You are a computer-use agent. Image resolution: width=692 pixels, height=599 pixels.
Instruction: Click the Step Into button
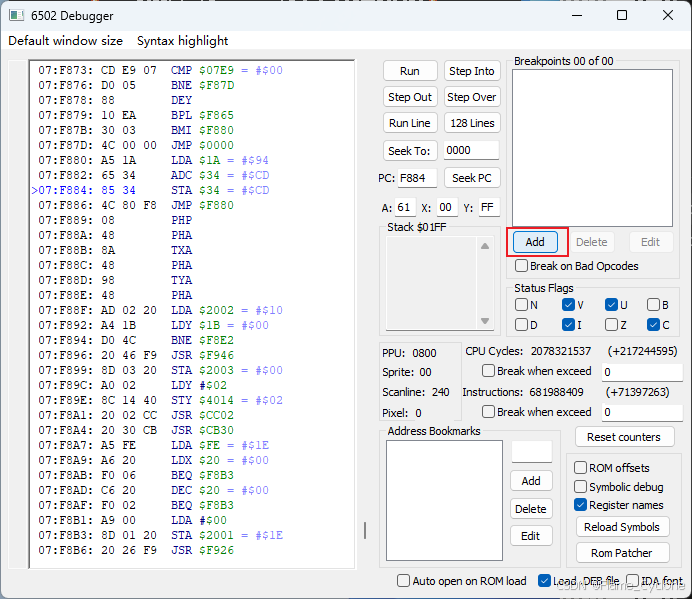pos(472,71)
